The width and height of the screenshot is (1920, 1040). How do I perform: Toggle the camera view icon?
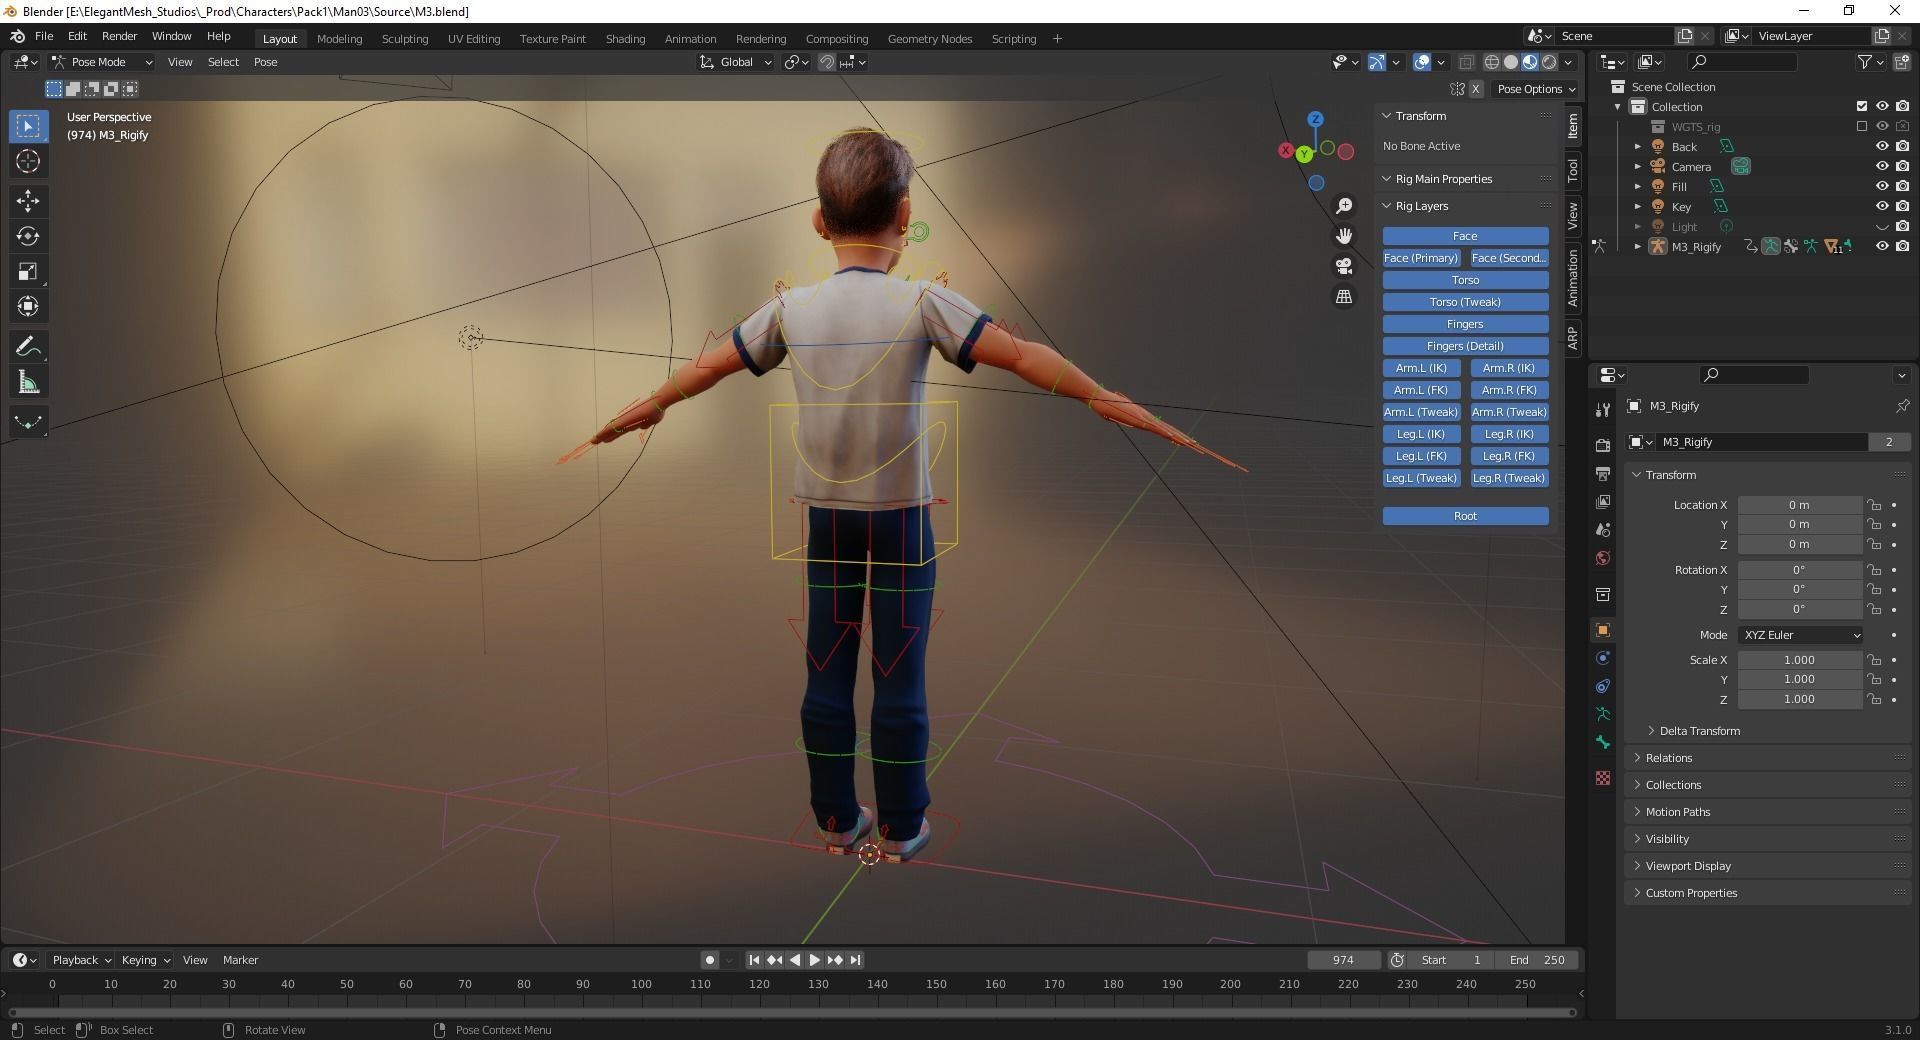(1344, 266)
